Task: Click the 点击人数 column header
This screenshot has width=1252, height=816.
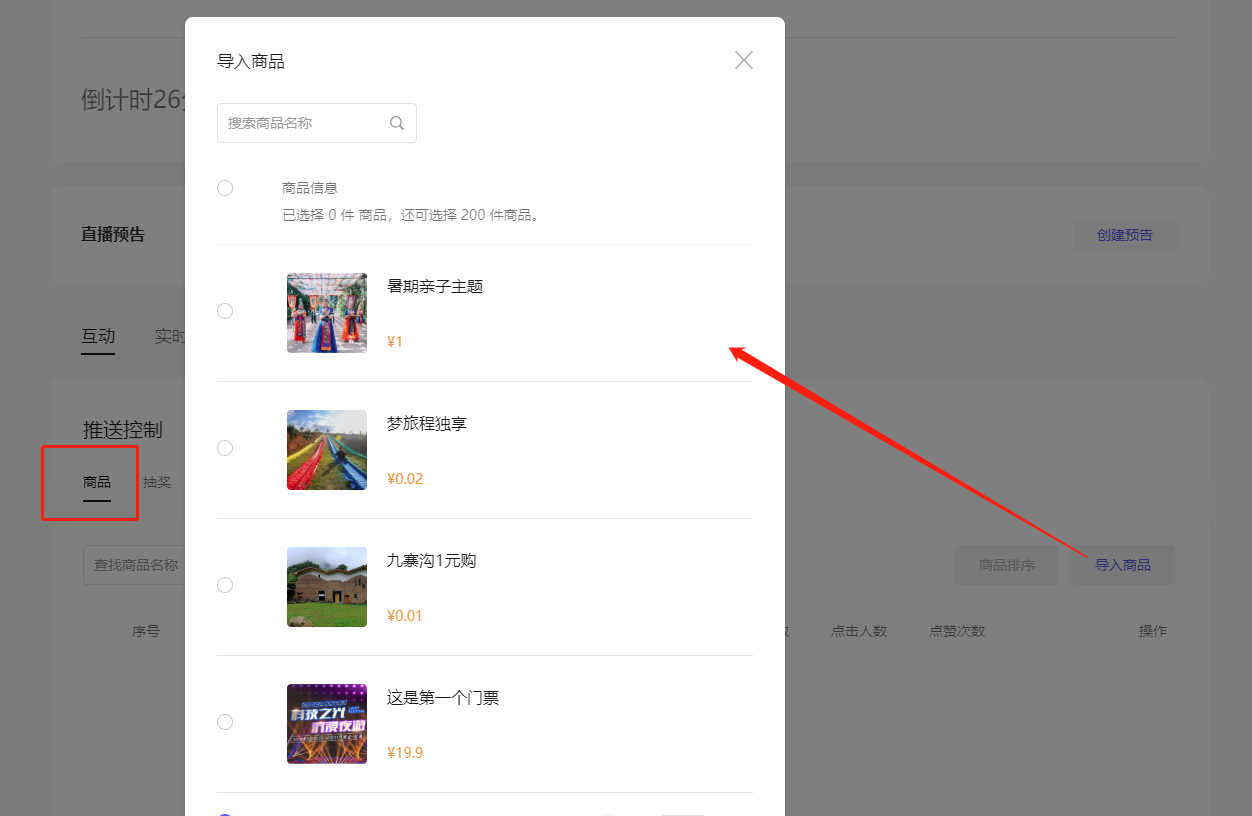Action: (x=859, y=631)
